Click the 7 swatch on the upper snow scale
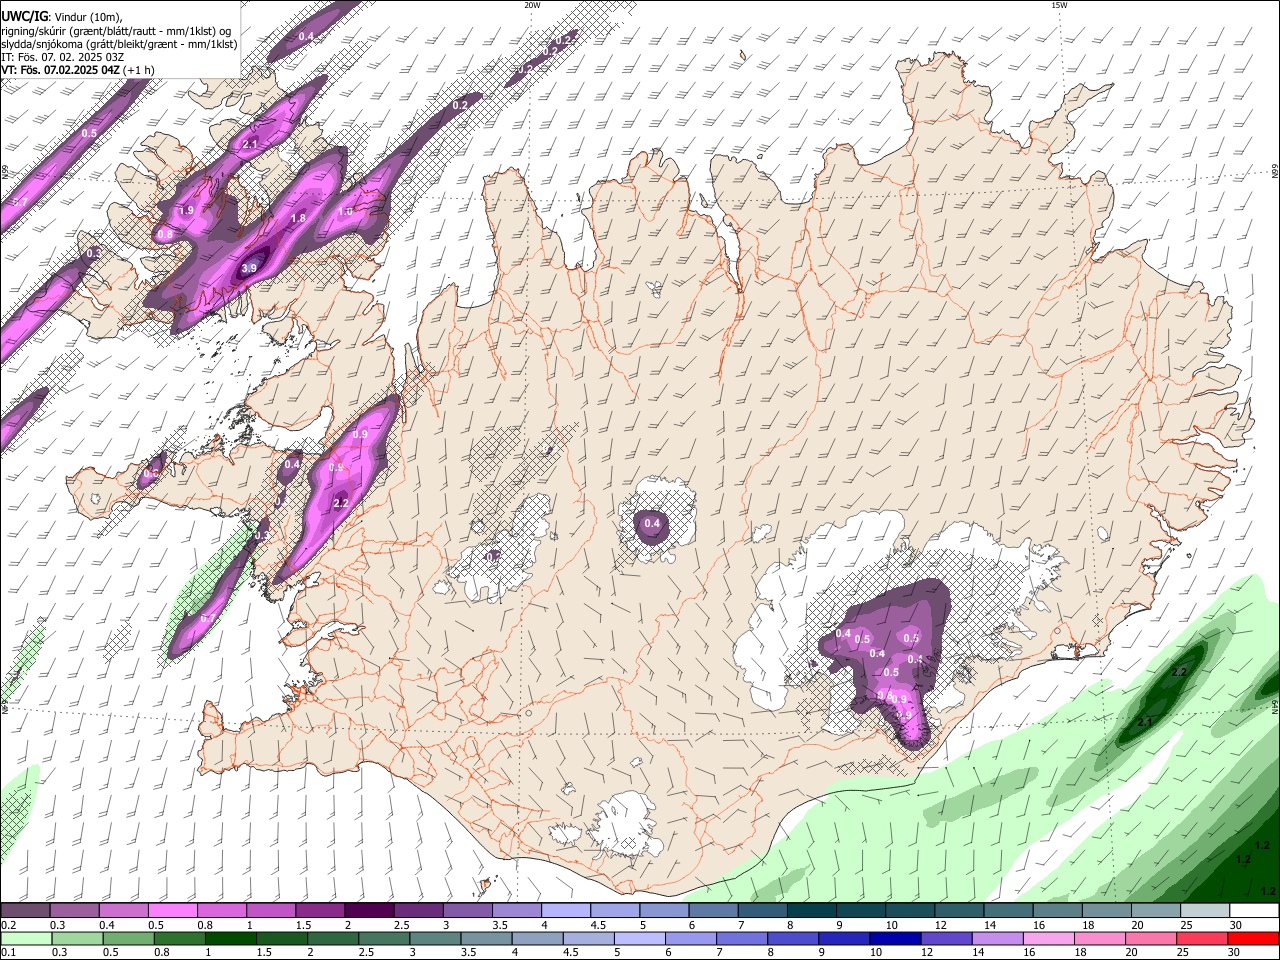This screenshot has height=960, width=1280. 763,911
